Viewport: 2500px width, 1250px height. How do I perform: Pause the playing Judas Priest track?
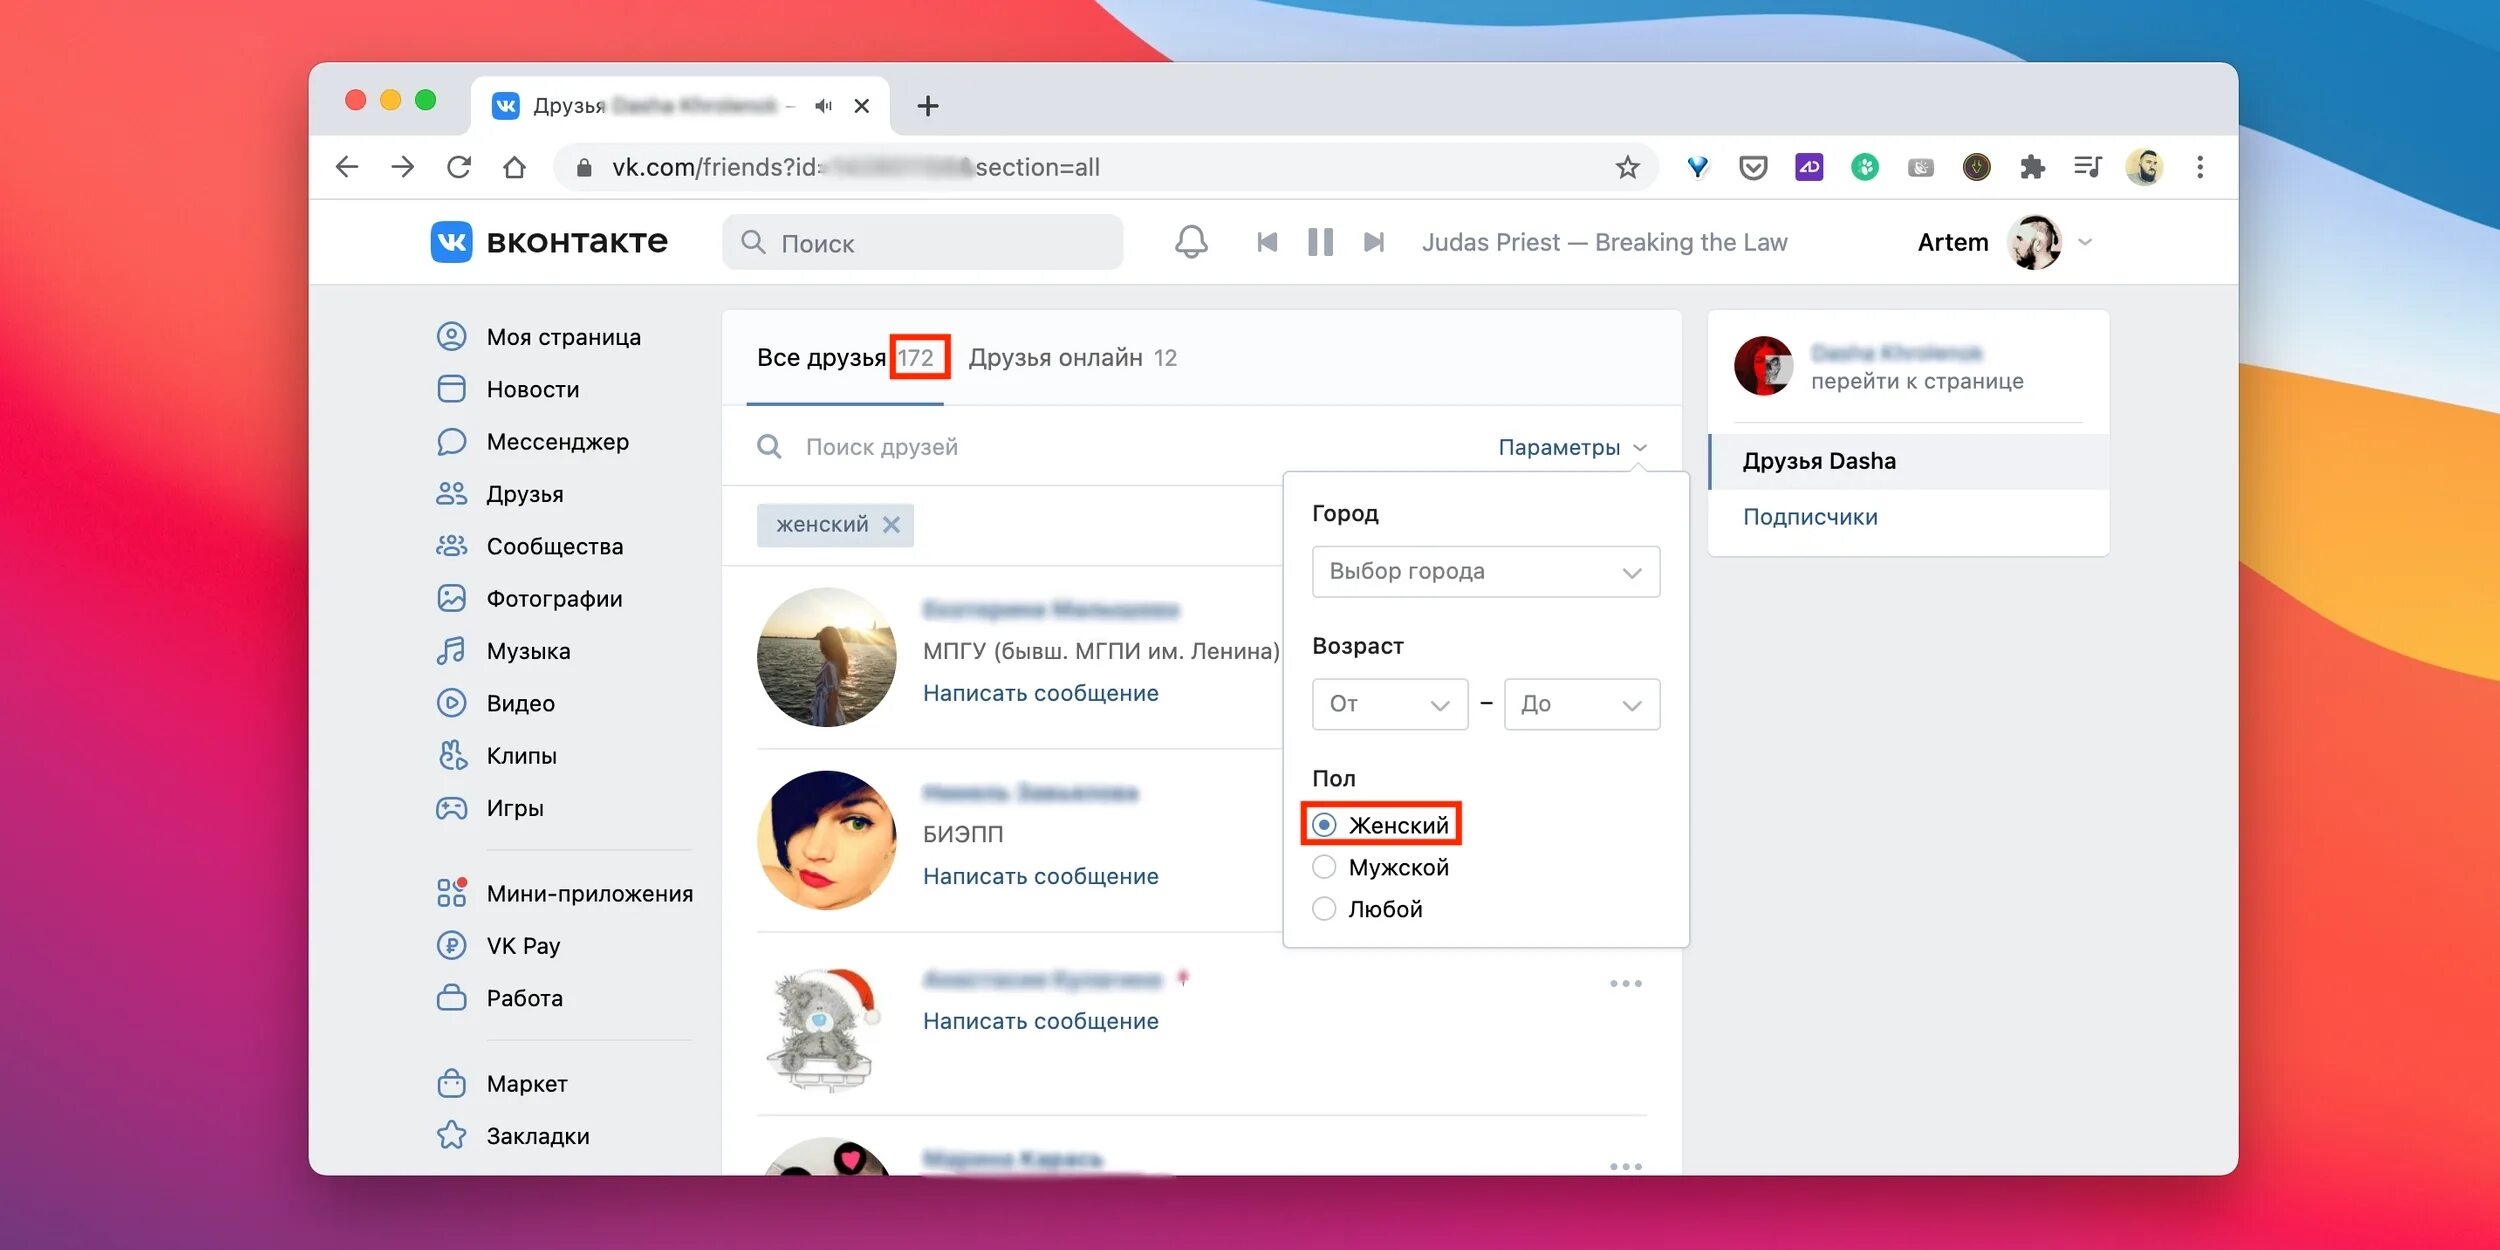point(1320,242)
